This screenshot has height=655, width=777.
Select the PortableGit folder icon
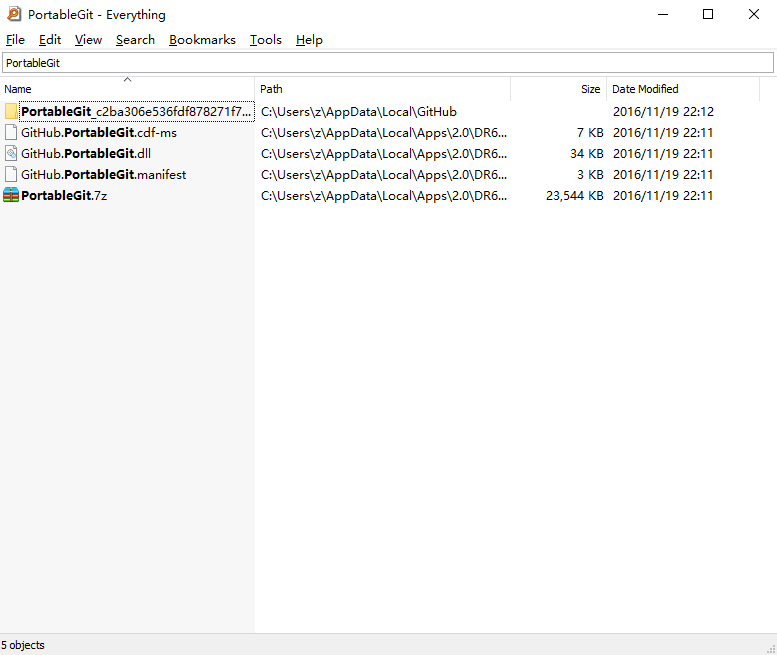click(x=11, y=111)
